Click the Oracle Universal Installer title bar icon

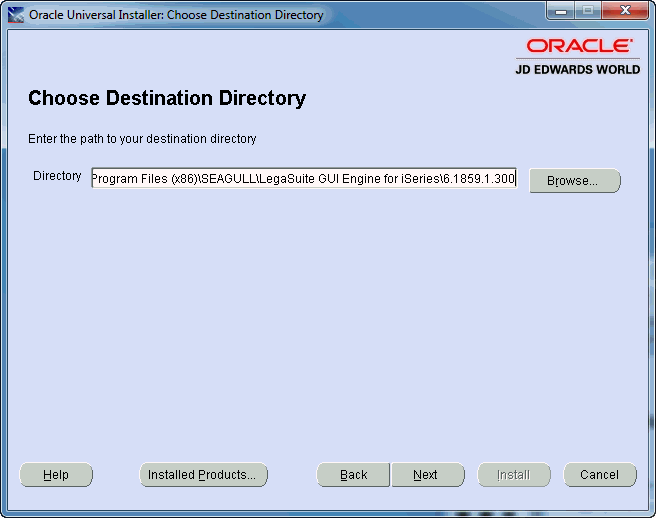click(16, 15)
